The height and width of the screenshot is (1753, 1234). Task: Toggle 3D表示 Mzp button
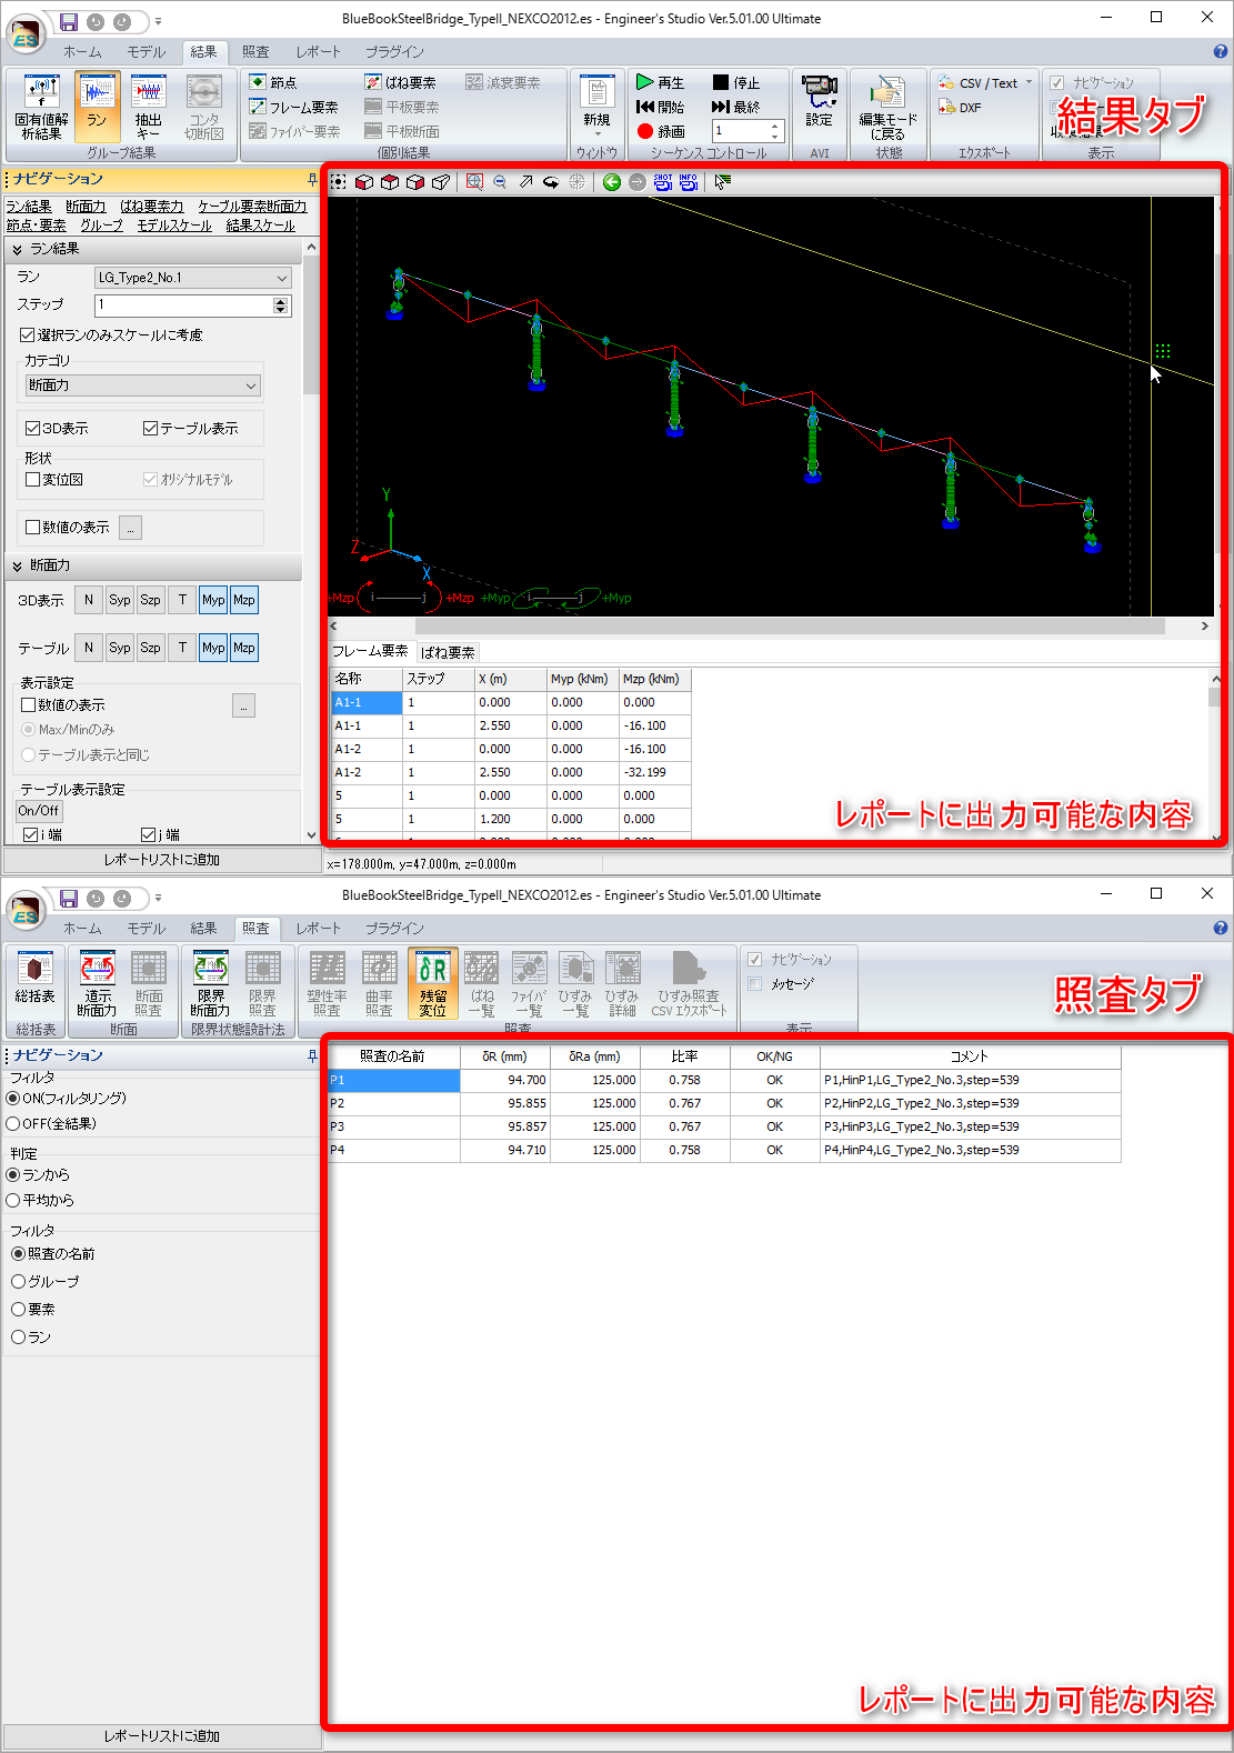coord(244,600)
